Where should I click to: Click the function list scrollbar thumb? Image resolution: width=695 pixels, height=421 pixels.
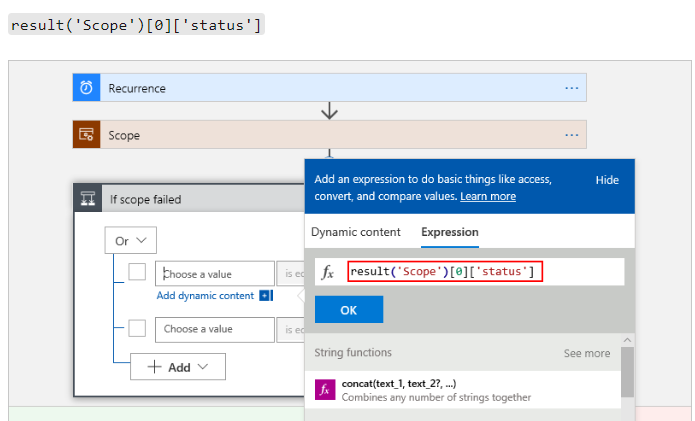627,372
